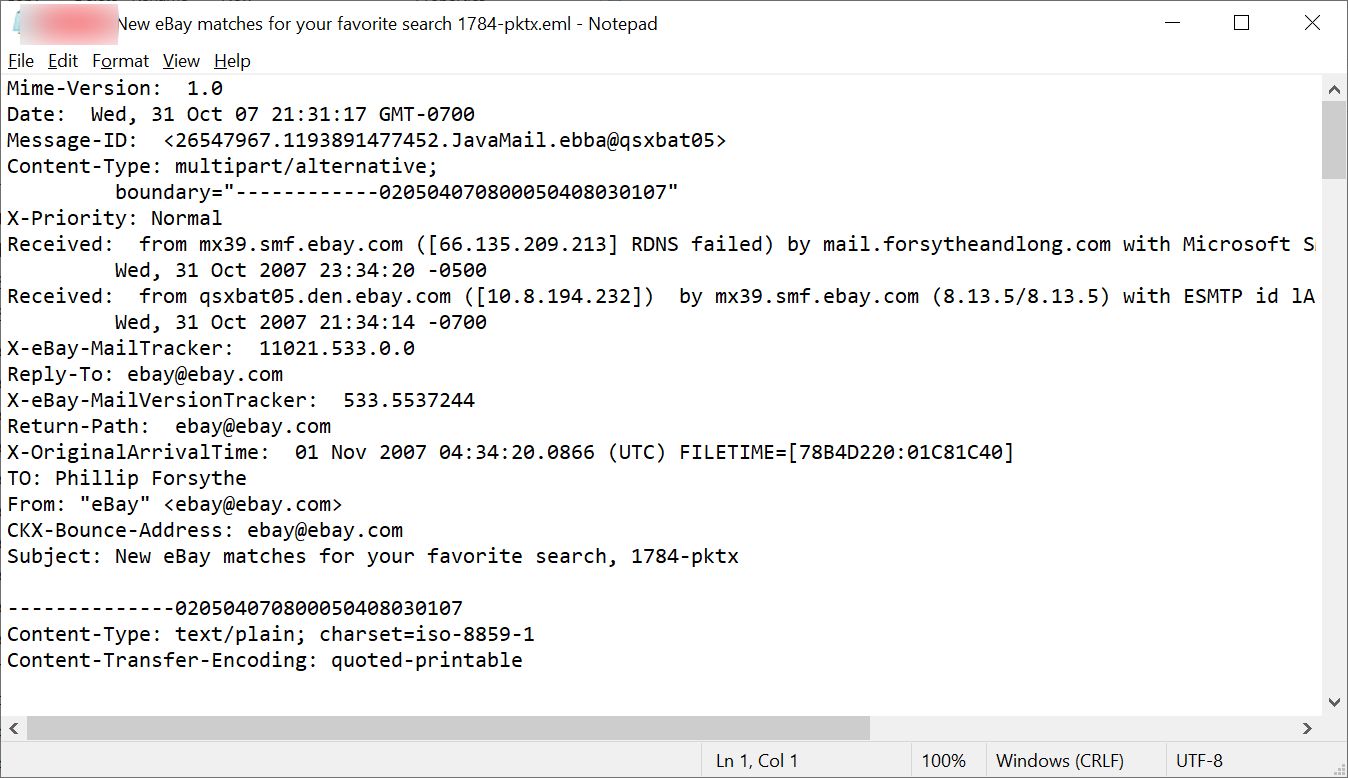Minimize the Notepad window
Image resolution: width=1348 pixels, height=778 pixels.
pyautogui.click(x=1171, y=23)
